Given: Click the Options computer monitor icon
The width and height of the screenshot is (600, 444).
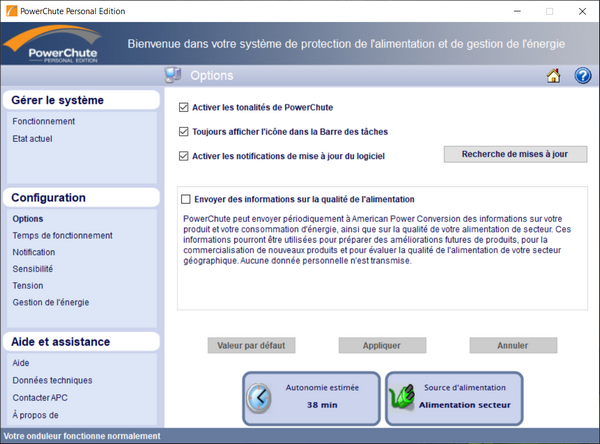Looking at the screenshot, I should 173,75.
